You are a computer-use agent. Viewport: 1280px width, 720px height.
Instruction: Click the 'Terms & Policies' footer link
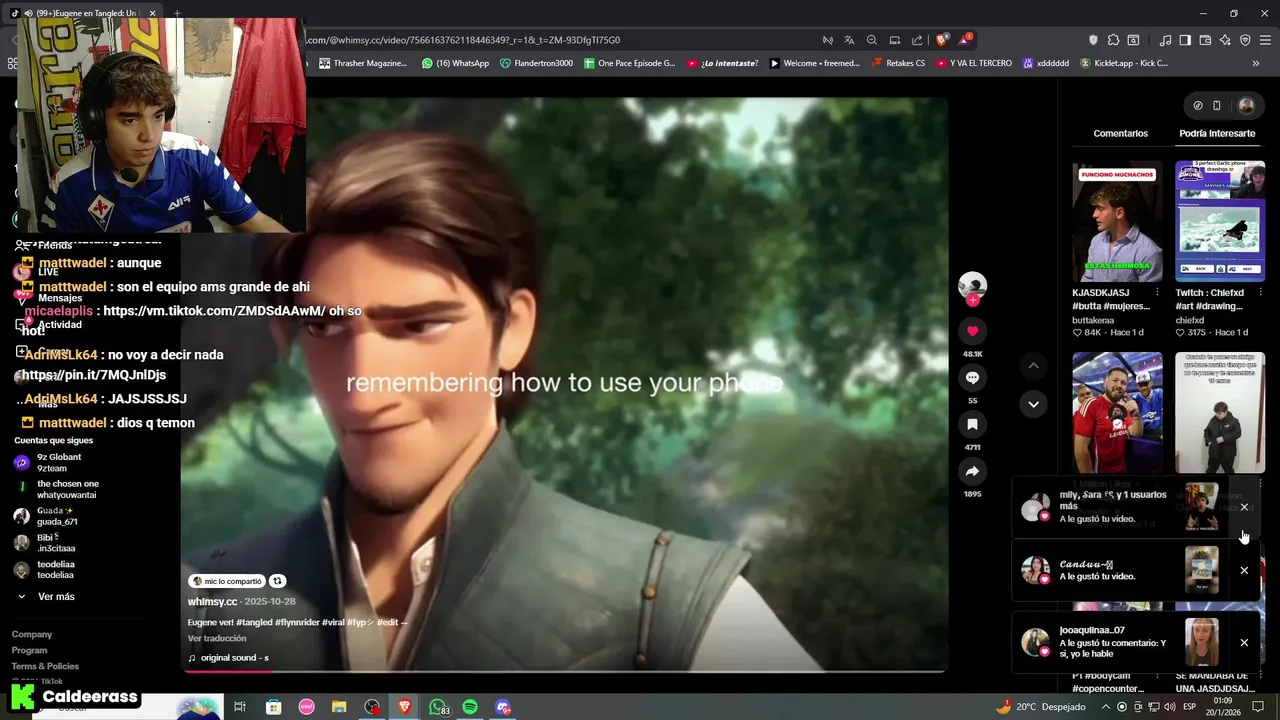[45, 666]
